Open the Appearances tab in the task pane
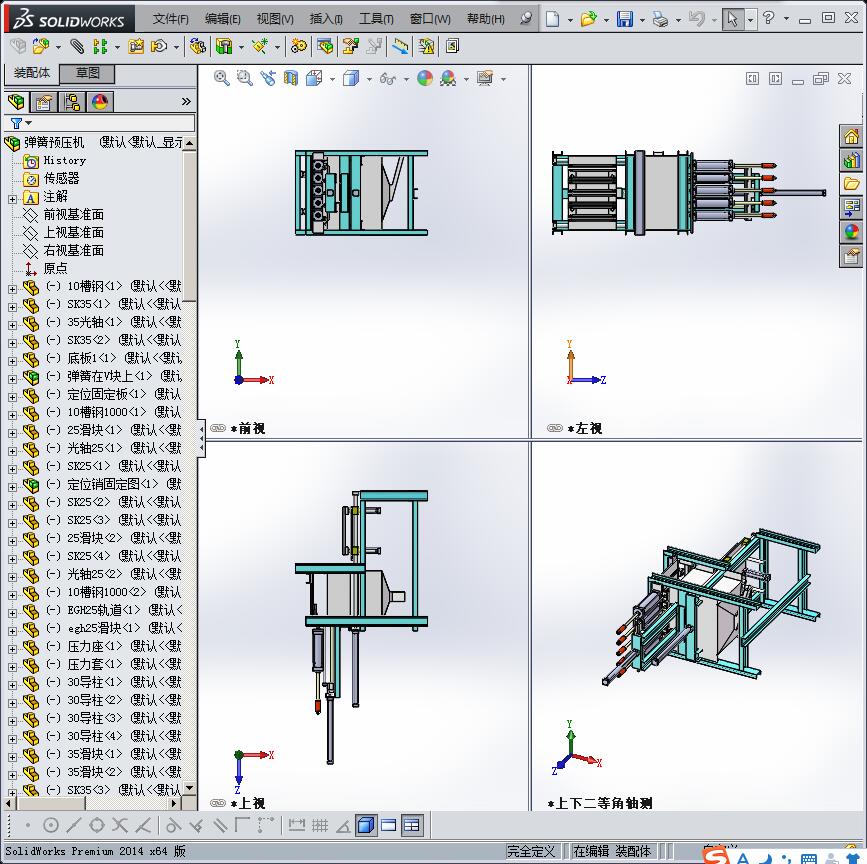The height and width of the screenshot is (864, 867). pos(851,232)
